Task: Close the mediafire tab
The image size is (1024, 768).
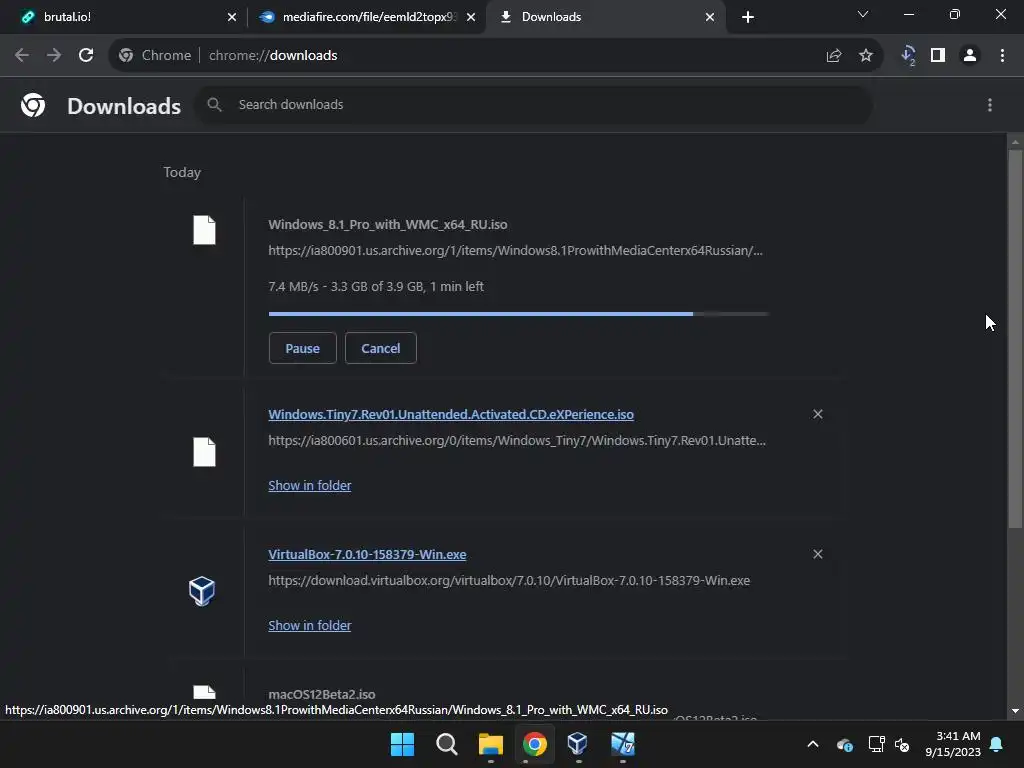Action: tap(471, 17)
